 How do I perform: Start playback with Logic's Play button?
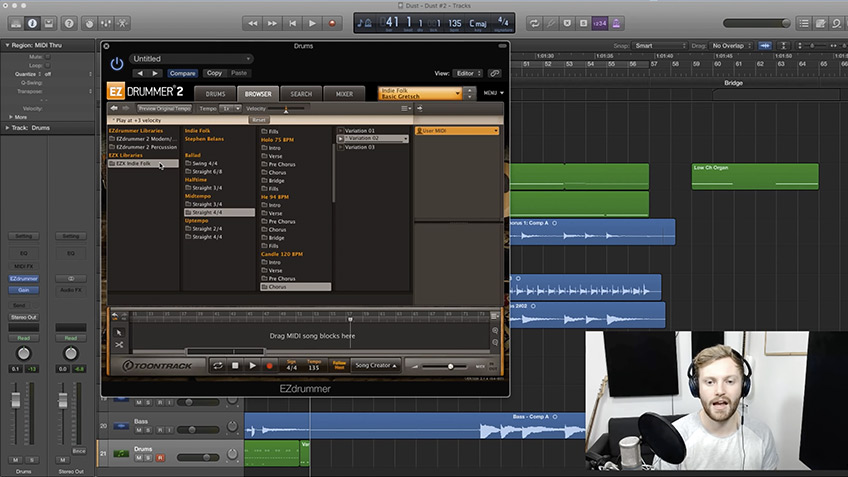click(x=312, y=23)
